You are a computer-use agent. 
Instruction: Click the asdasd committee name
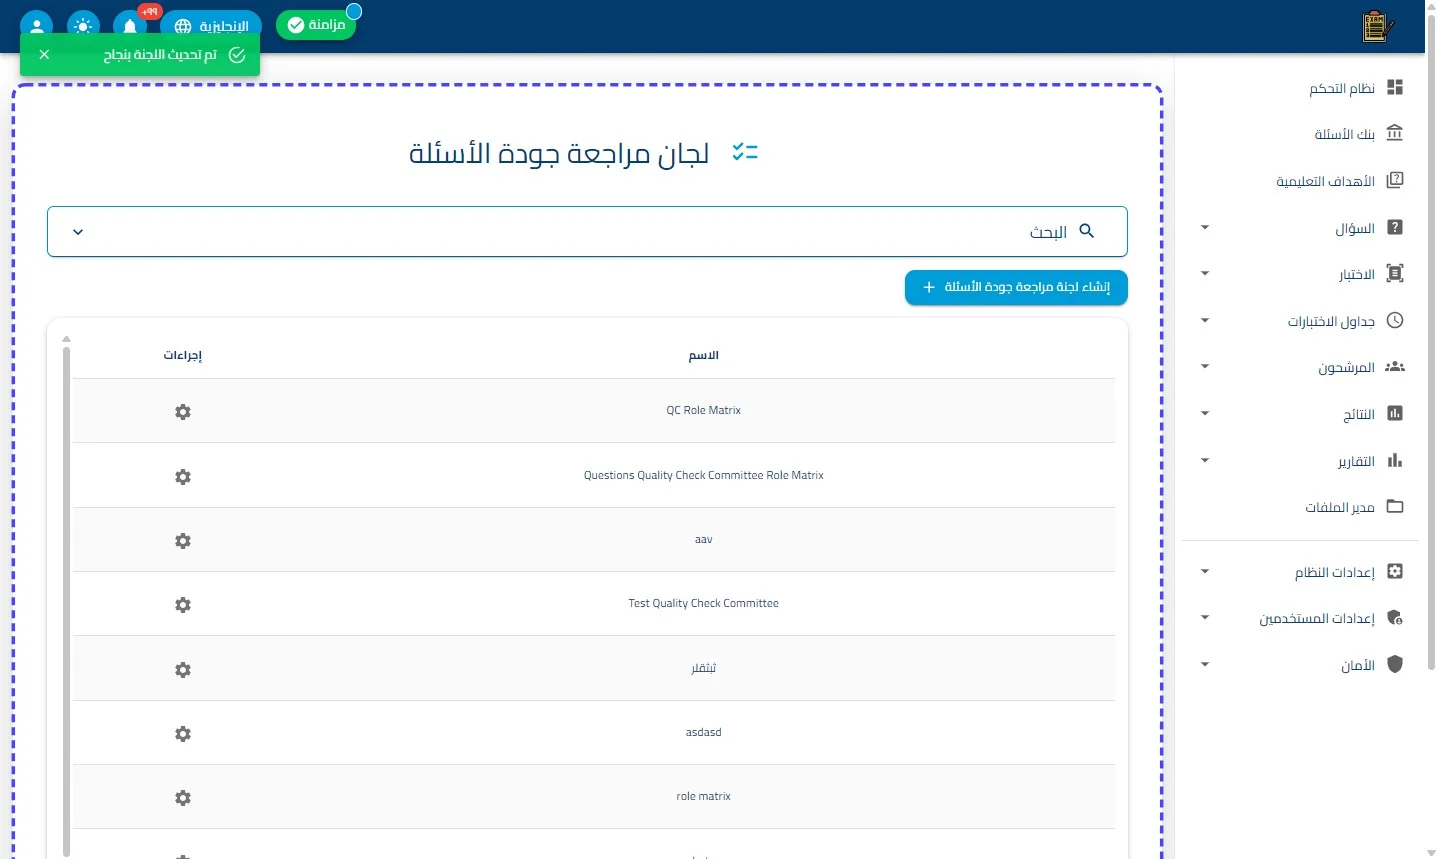pyautogui.click(x=703, y=732)
